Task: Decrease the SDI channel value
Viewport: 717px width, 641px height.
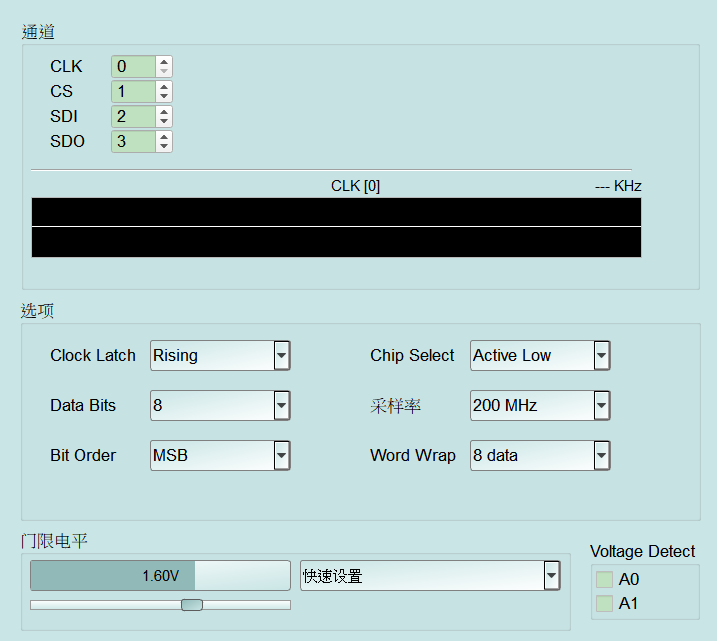Action: (x=164, y=122)
